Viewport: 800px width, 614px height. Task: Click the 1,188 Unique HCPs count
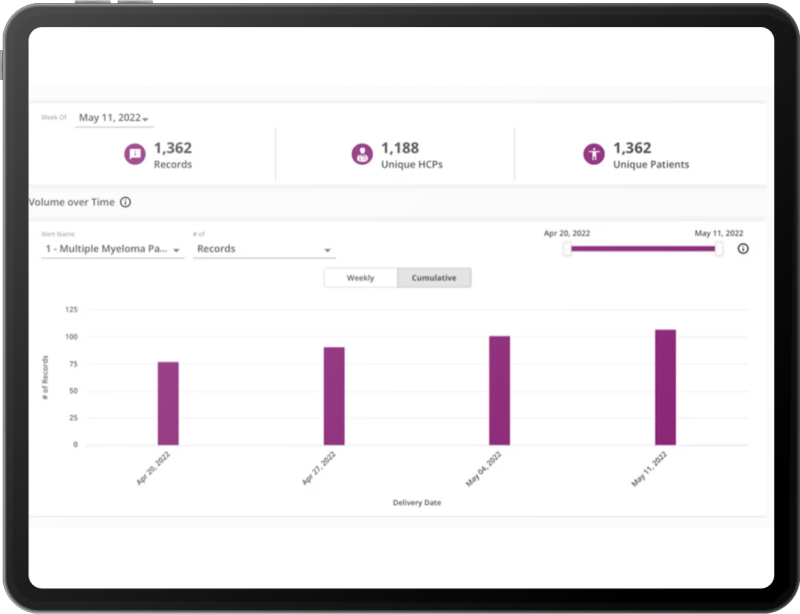point(400,148)
